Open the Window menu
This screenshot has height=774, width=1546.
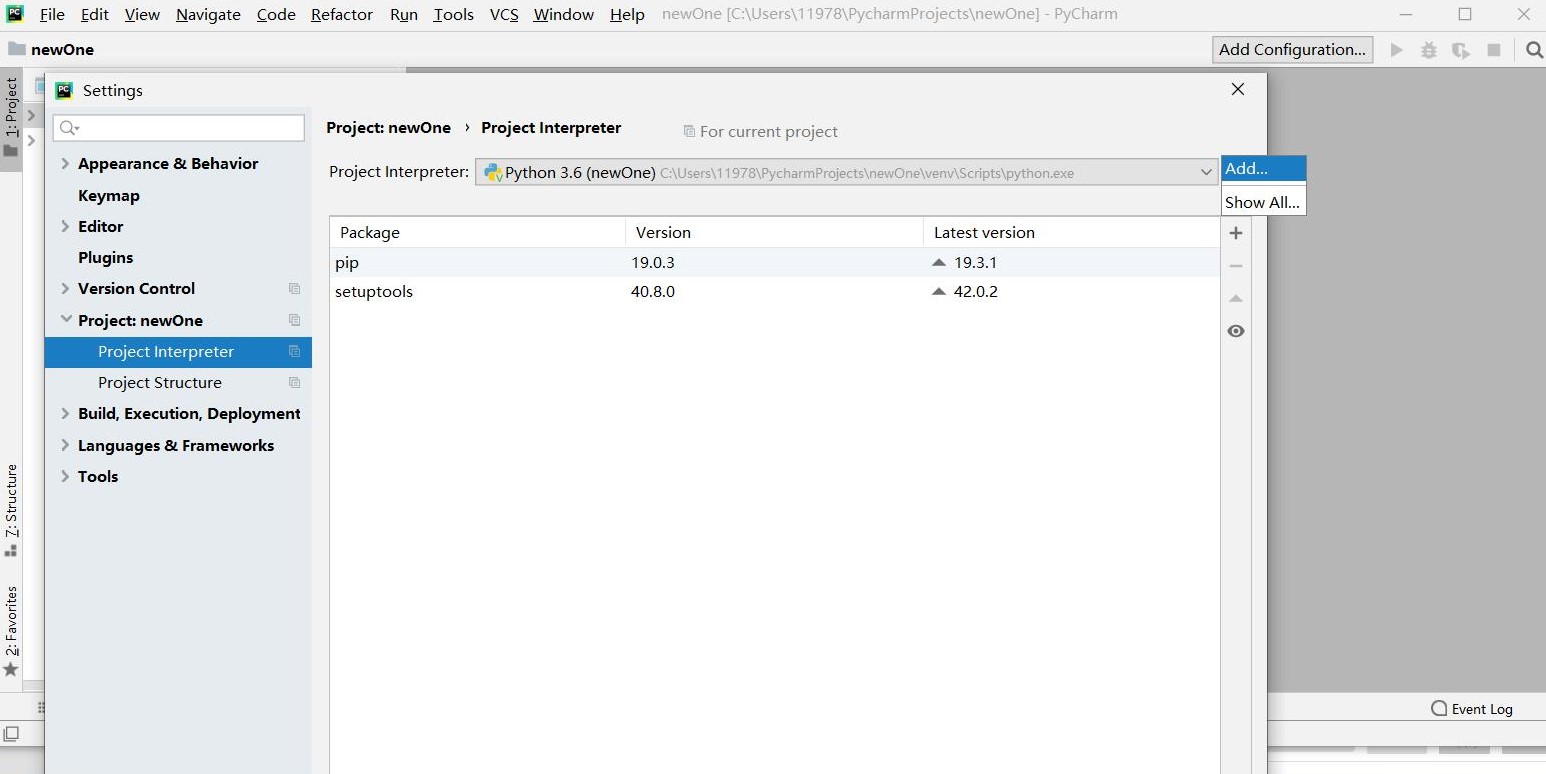(x=563, y=15)
